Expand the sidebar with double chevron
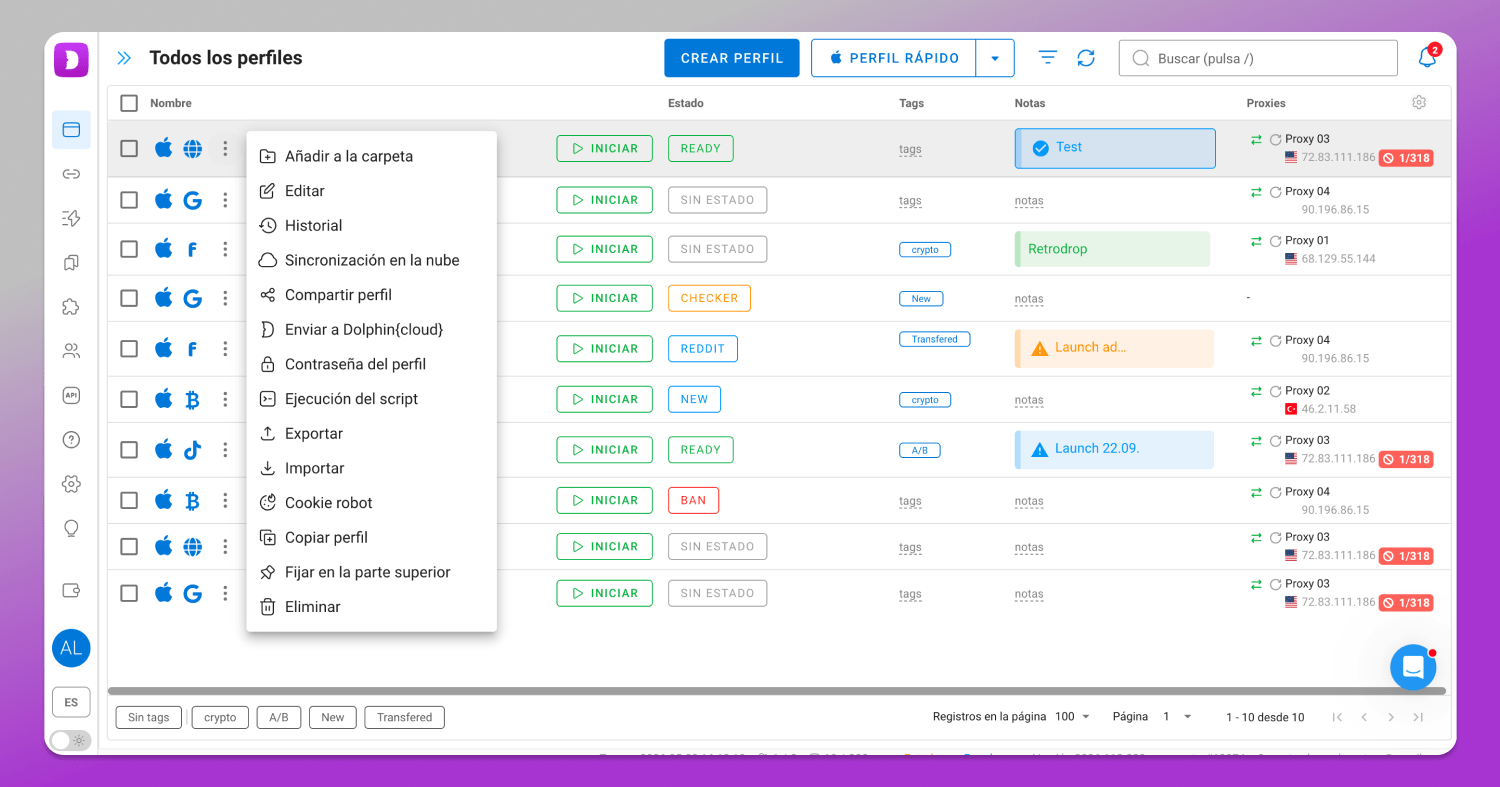 124,58
